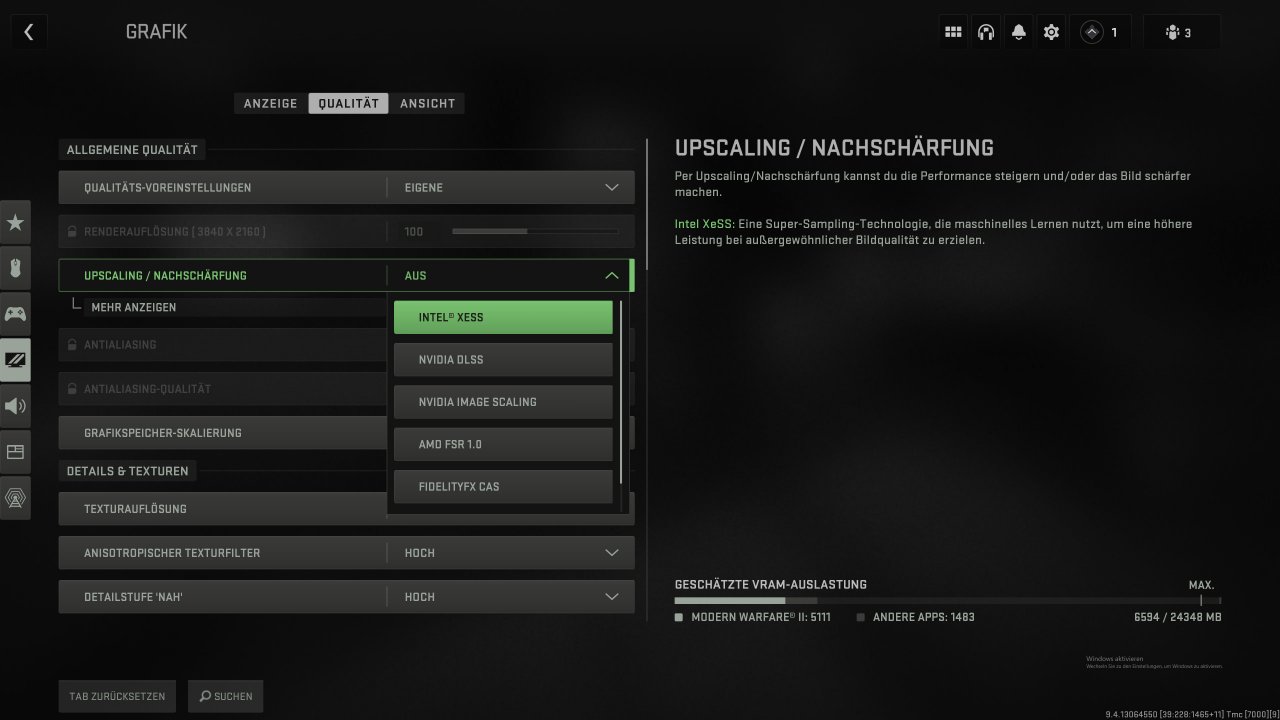Click the Details & Texturen section header
Screen dimensions: 1280x720
pyautogui.click(x=127, y=471)
